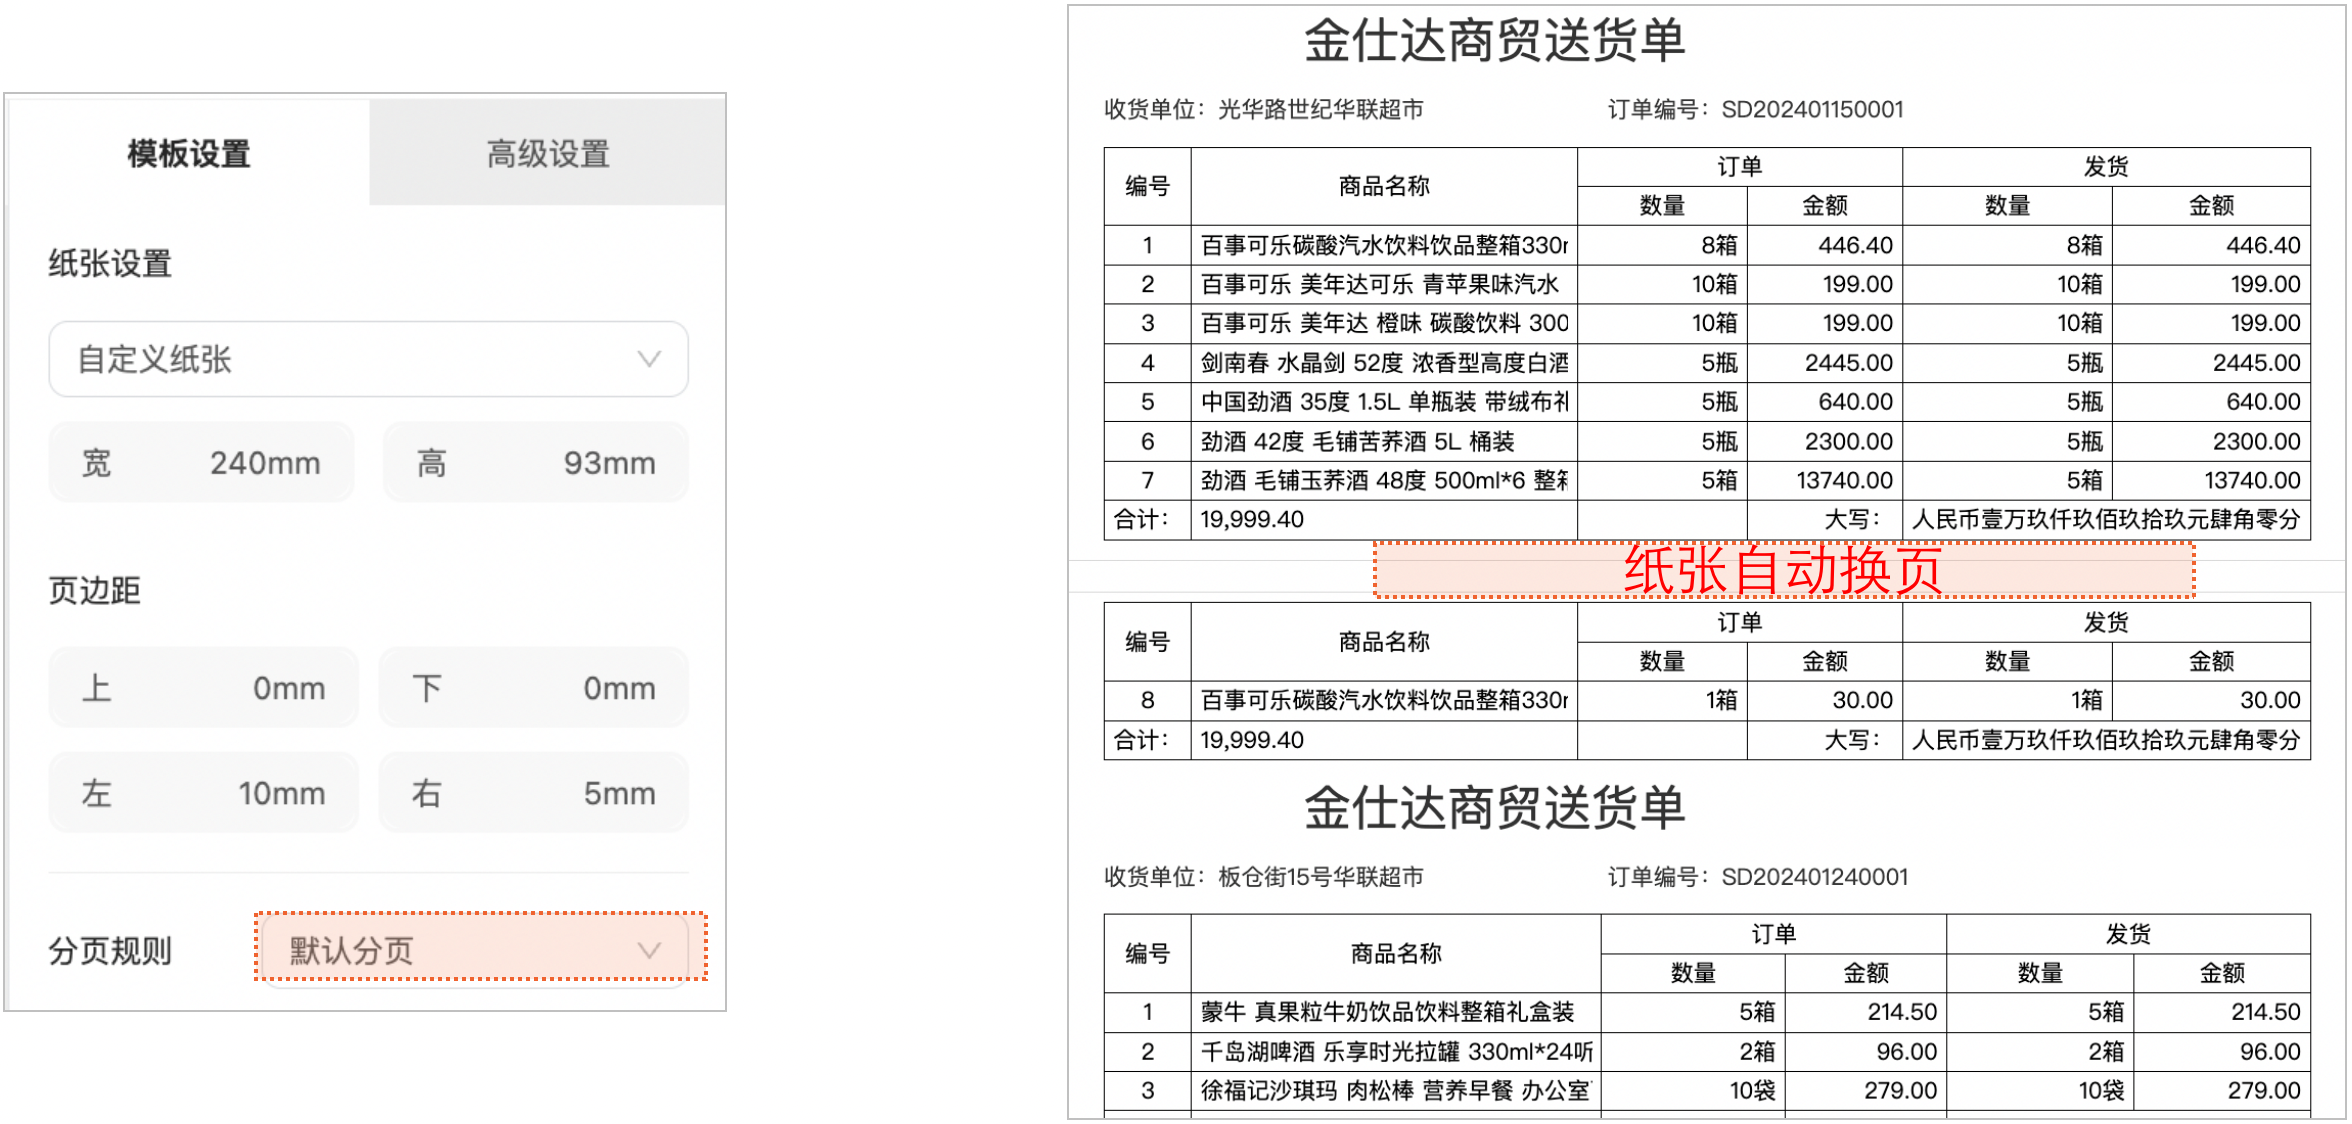2352x1124 pixels.
Task: Switch to the 高级设置 tab
Action: (548, 153)
